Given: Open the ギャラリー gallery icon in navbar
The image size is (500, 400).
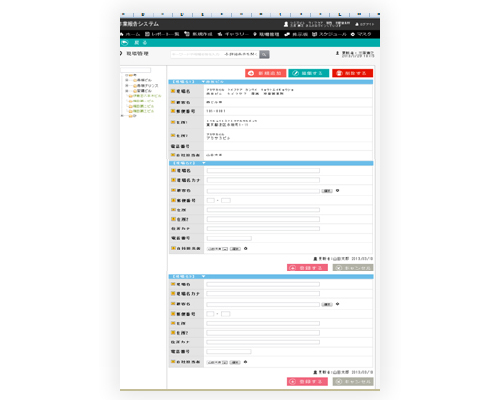Looking at the screenshot, I should [x=220, y=34].
